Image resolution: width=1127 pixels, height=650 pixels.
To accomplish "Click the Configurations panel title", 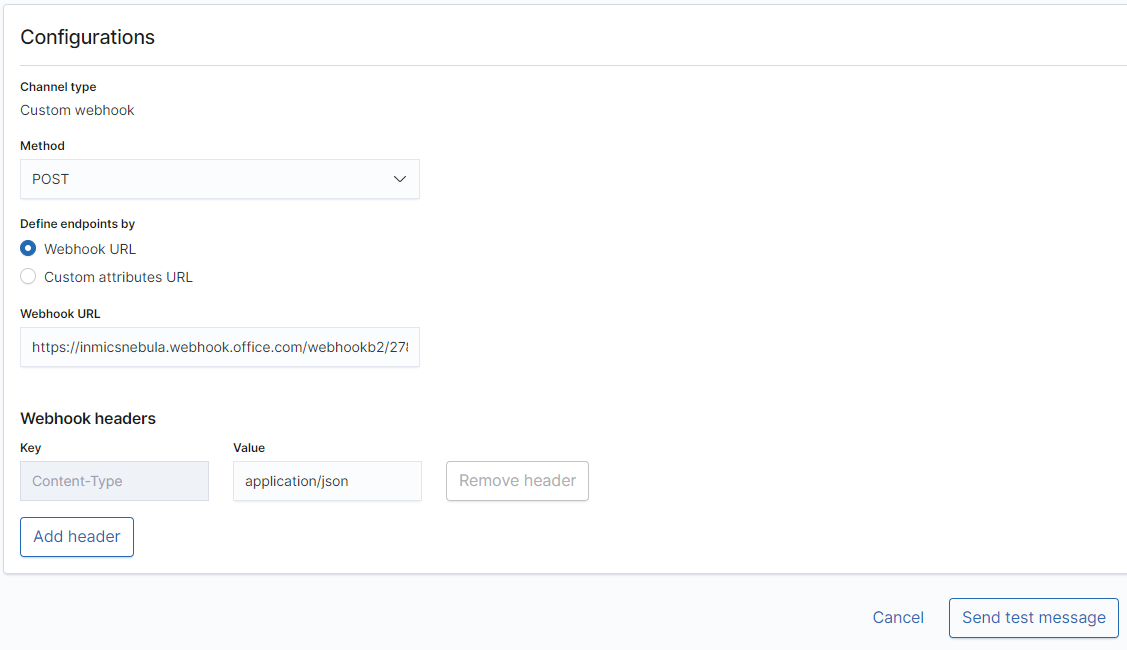I will (x=87, y=37).
